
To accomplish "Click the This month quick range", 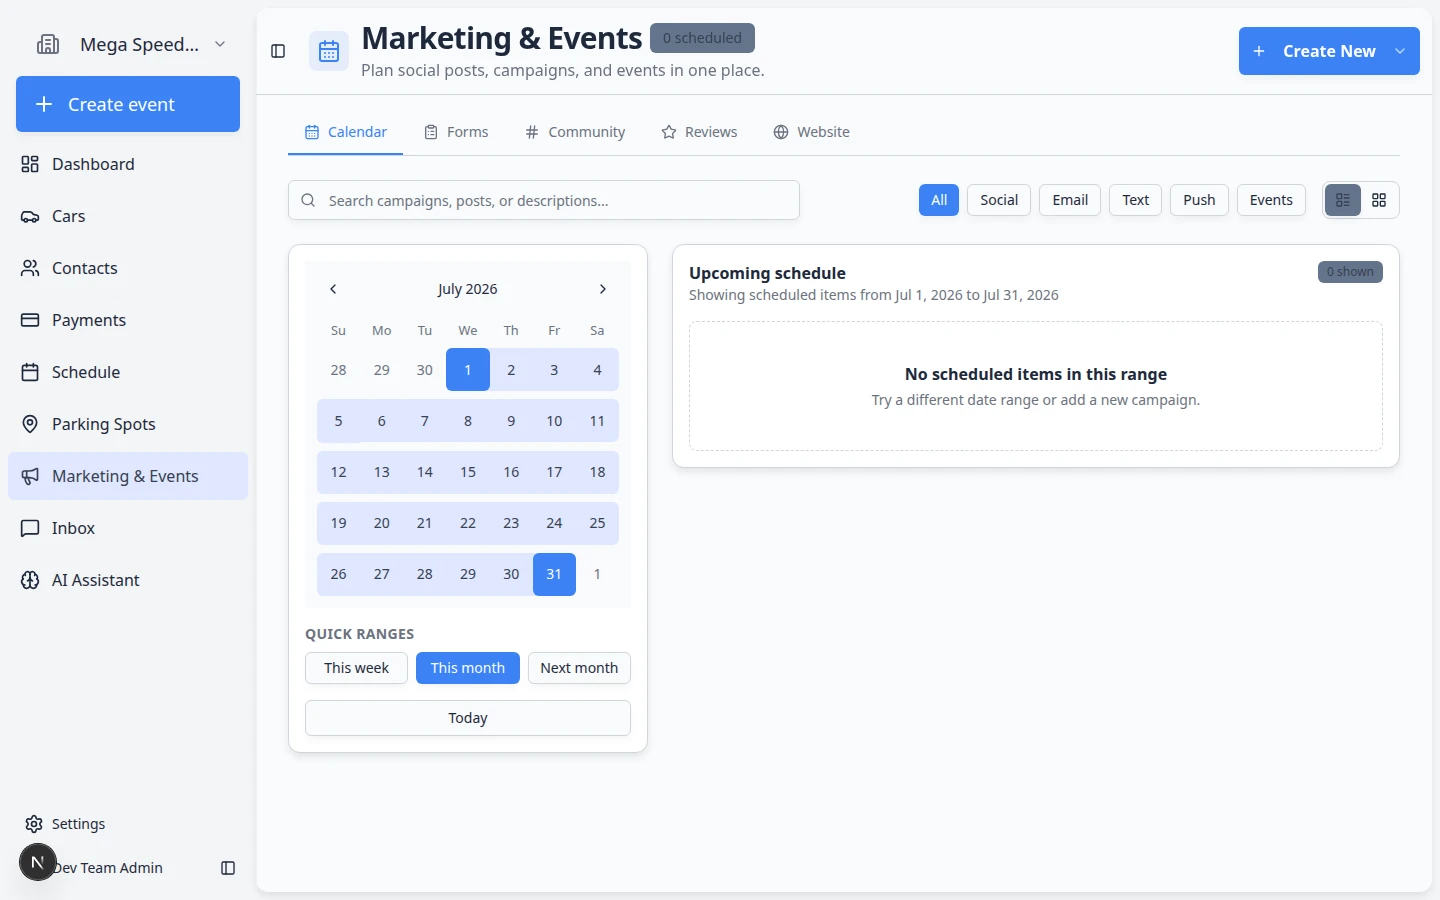I will pos(468,668).
